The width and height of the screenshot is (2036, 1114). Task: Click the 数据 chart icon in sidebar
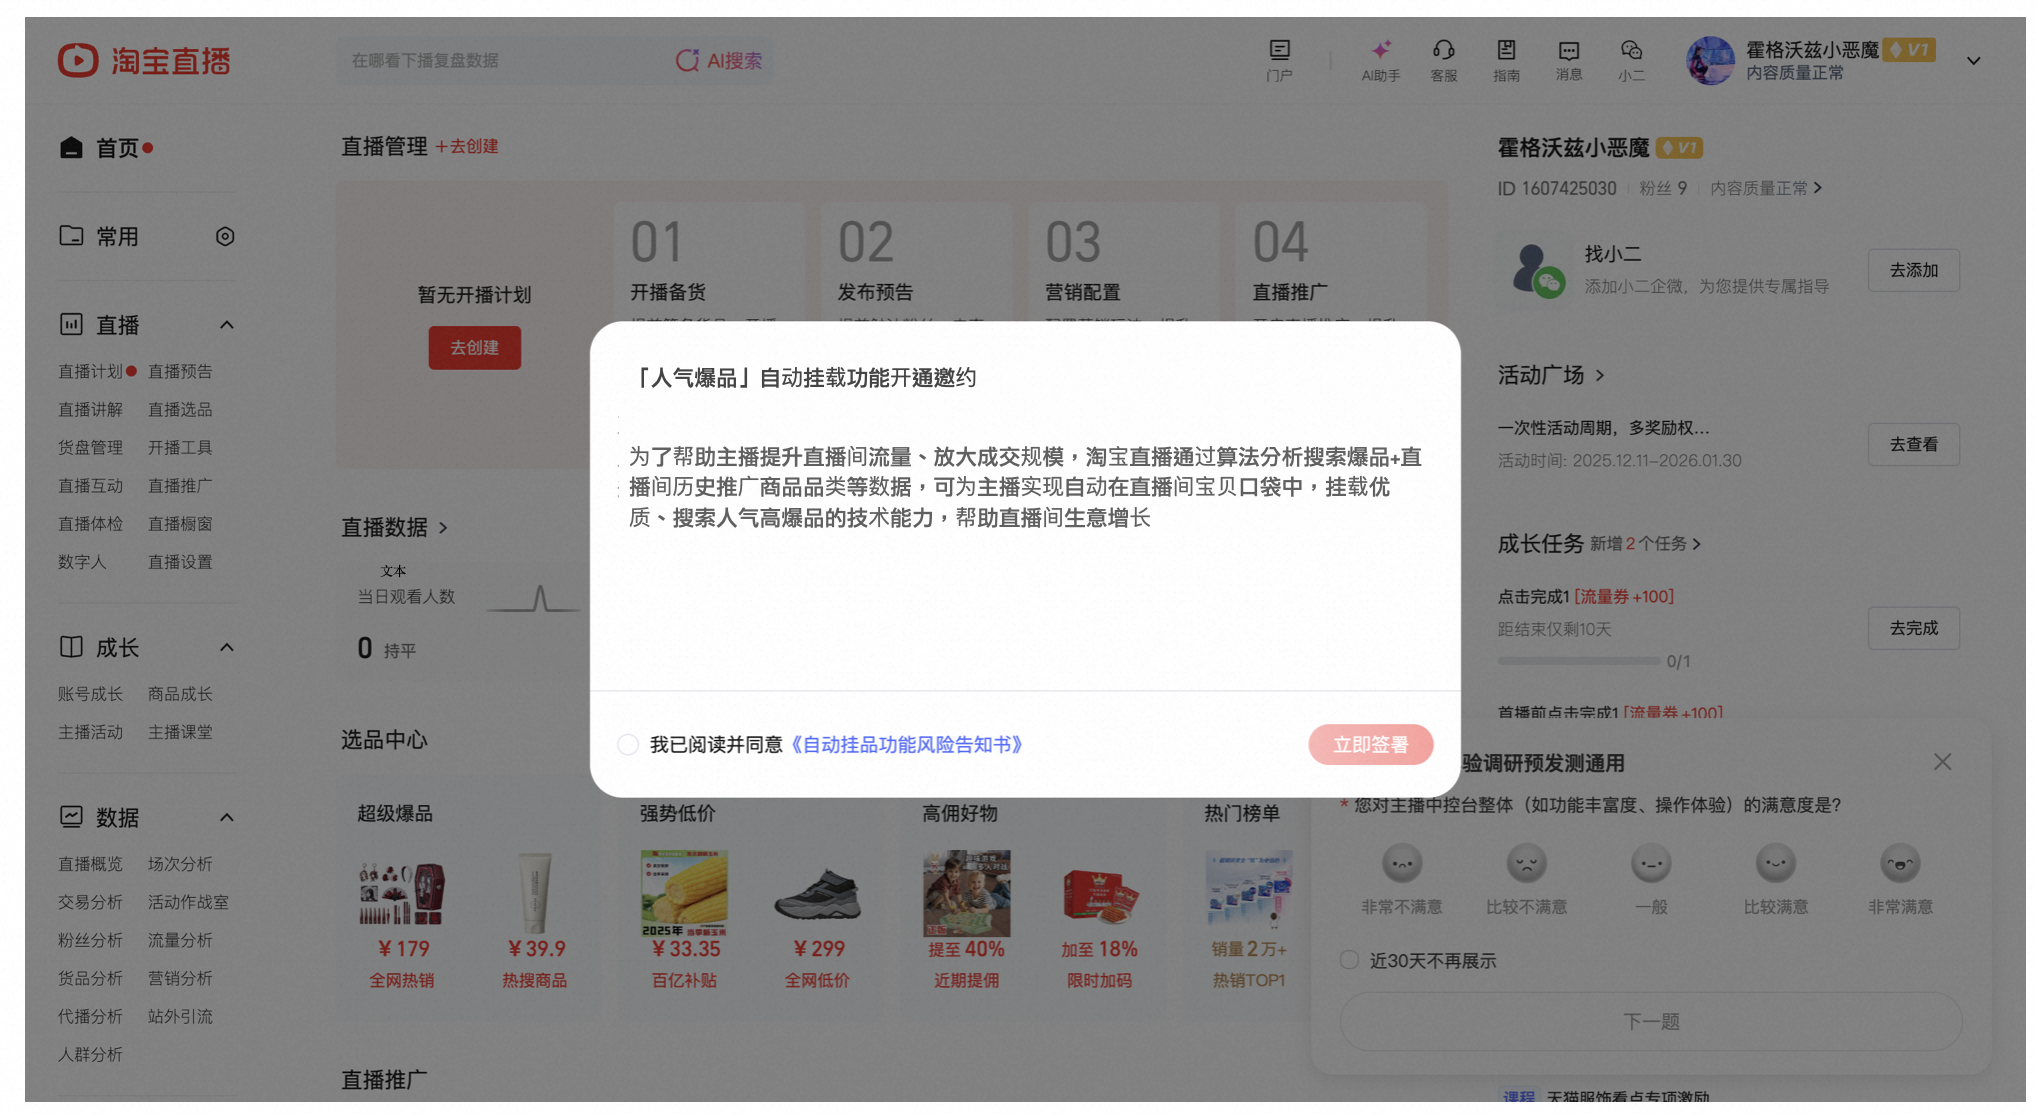(71, 817)
